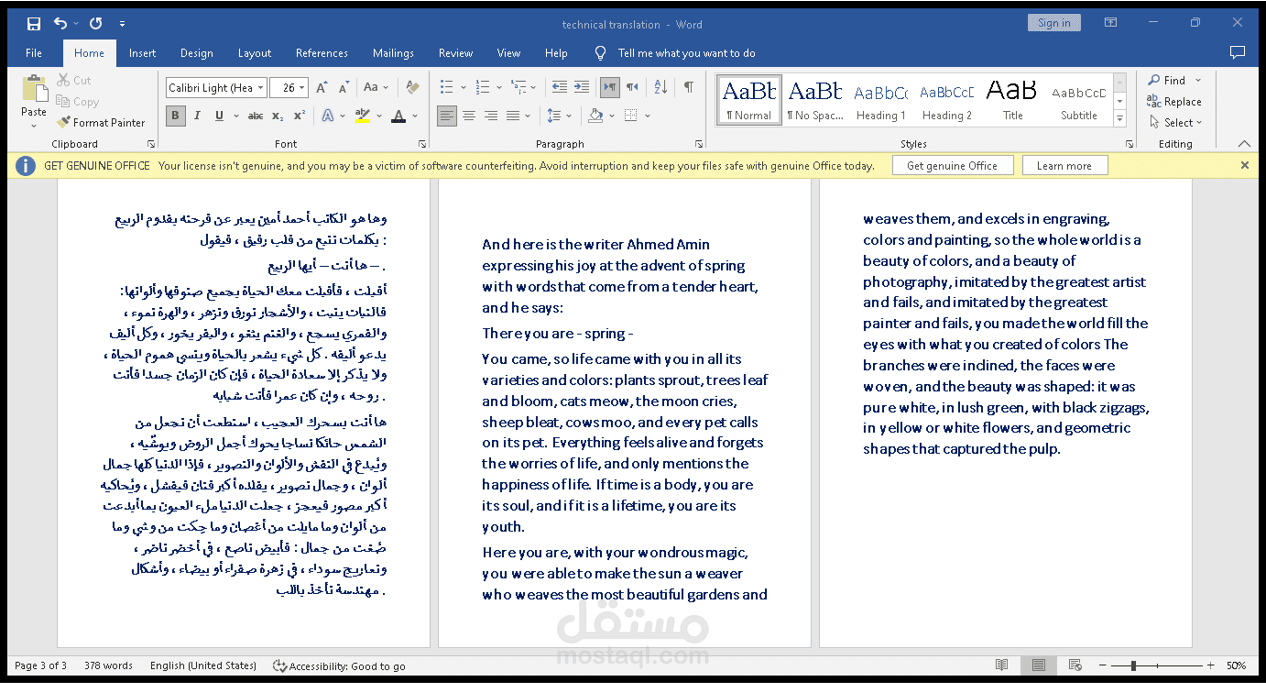This screenshot has height=683, width=1266.
Task: Click the Redo icon in title bar
Action: (x=96, y=23)
